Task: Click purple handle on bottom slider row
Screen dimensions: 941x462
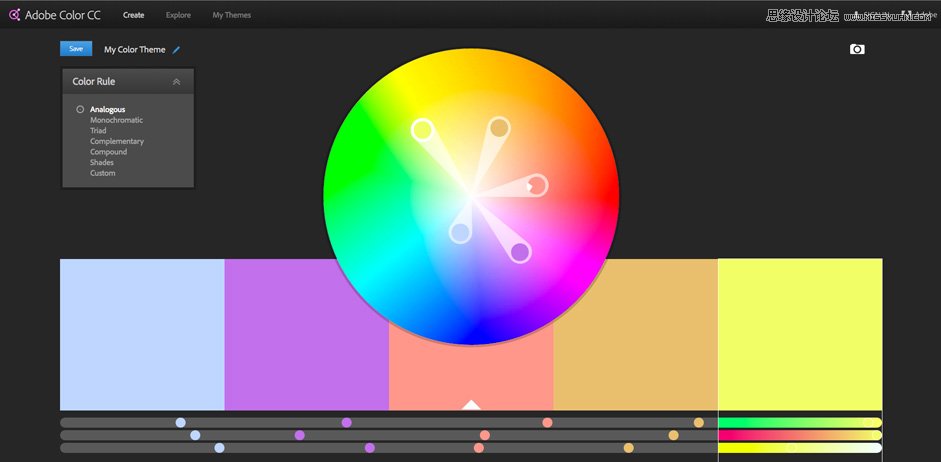Action: (370, 448)
